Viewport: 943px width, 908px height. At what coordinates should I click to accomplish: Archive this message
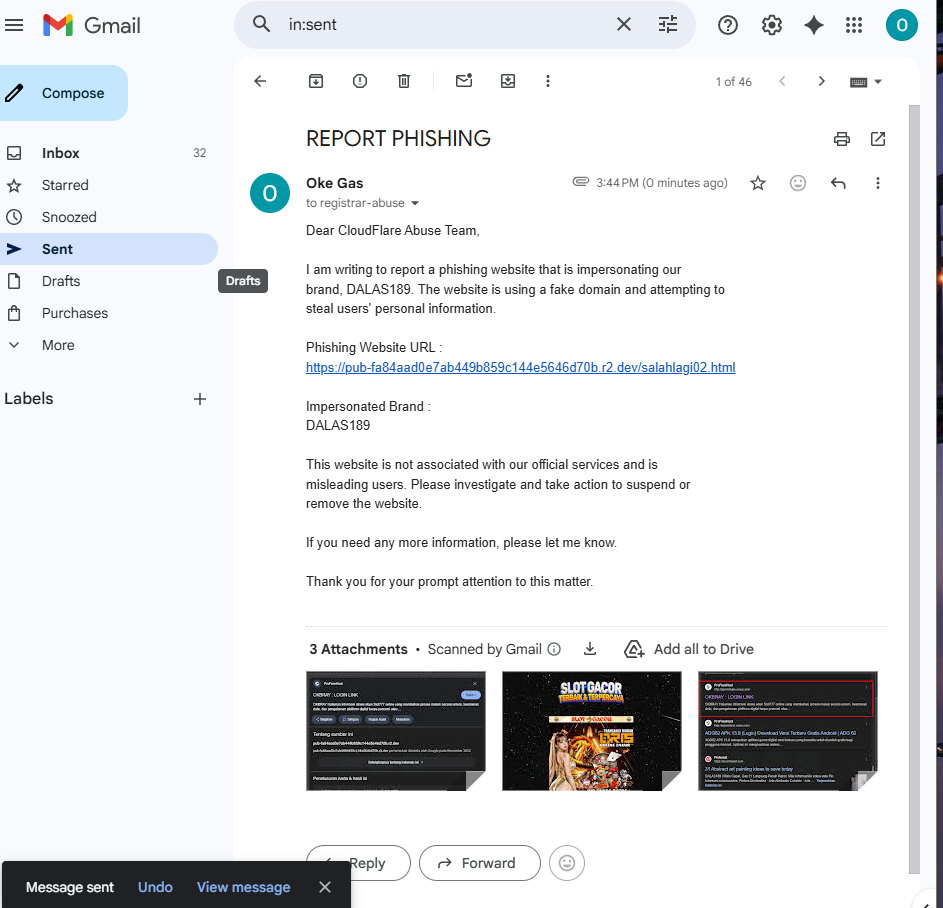pos(316,81)
